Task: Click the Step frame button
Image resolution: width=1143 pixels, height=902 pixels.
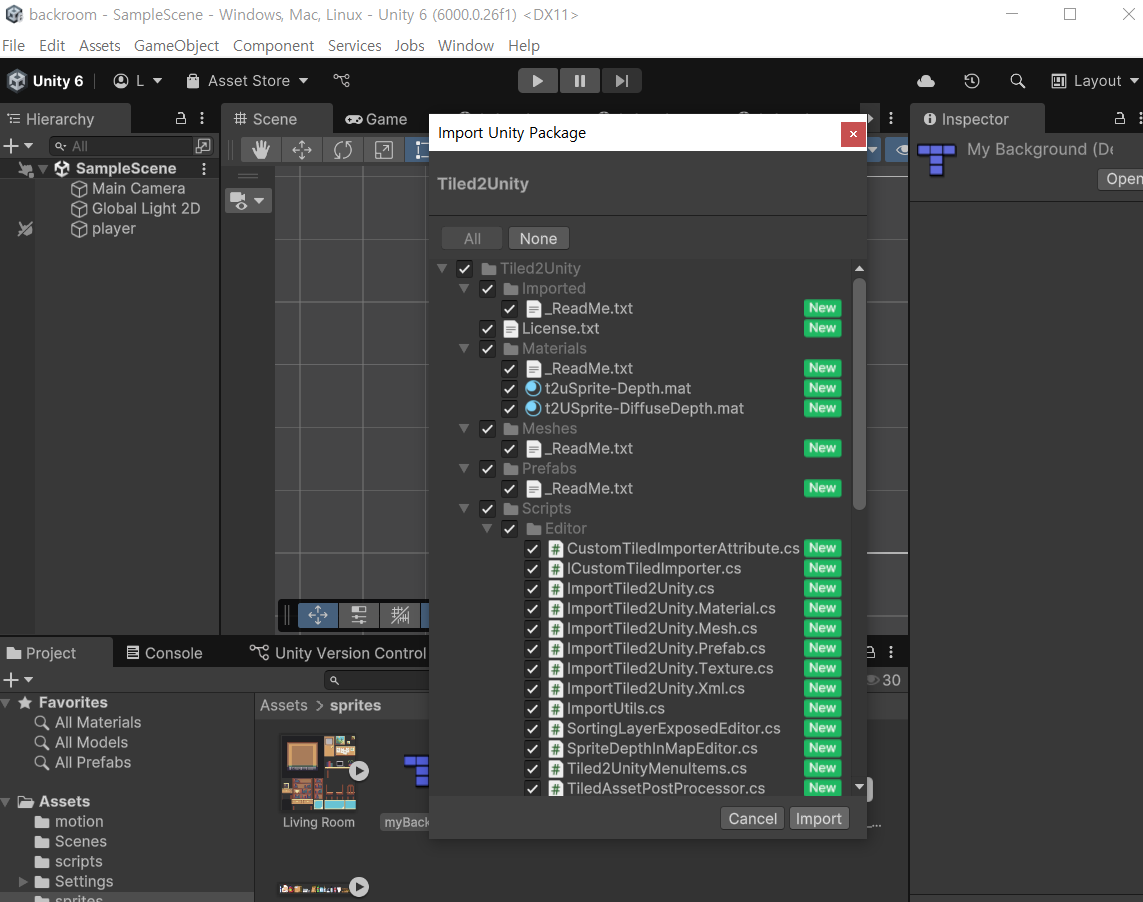Action: tap(621, 81)
